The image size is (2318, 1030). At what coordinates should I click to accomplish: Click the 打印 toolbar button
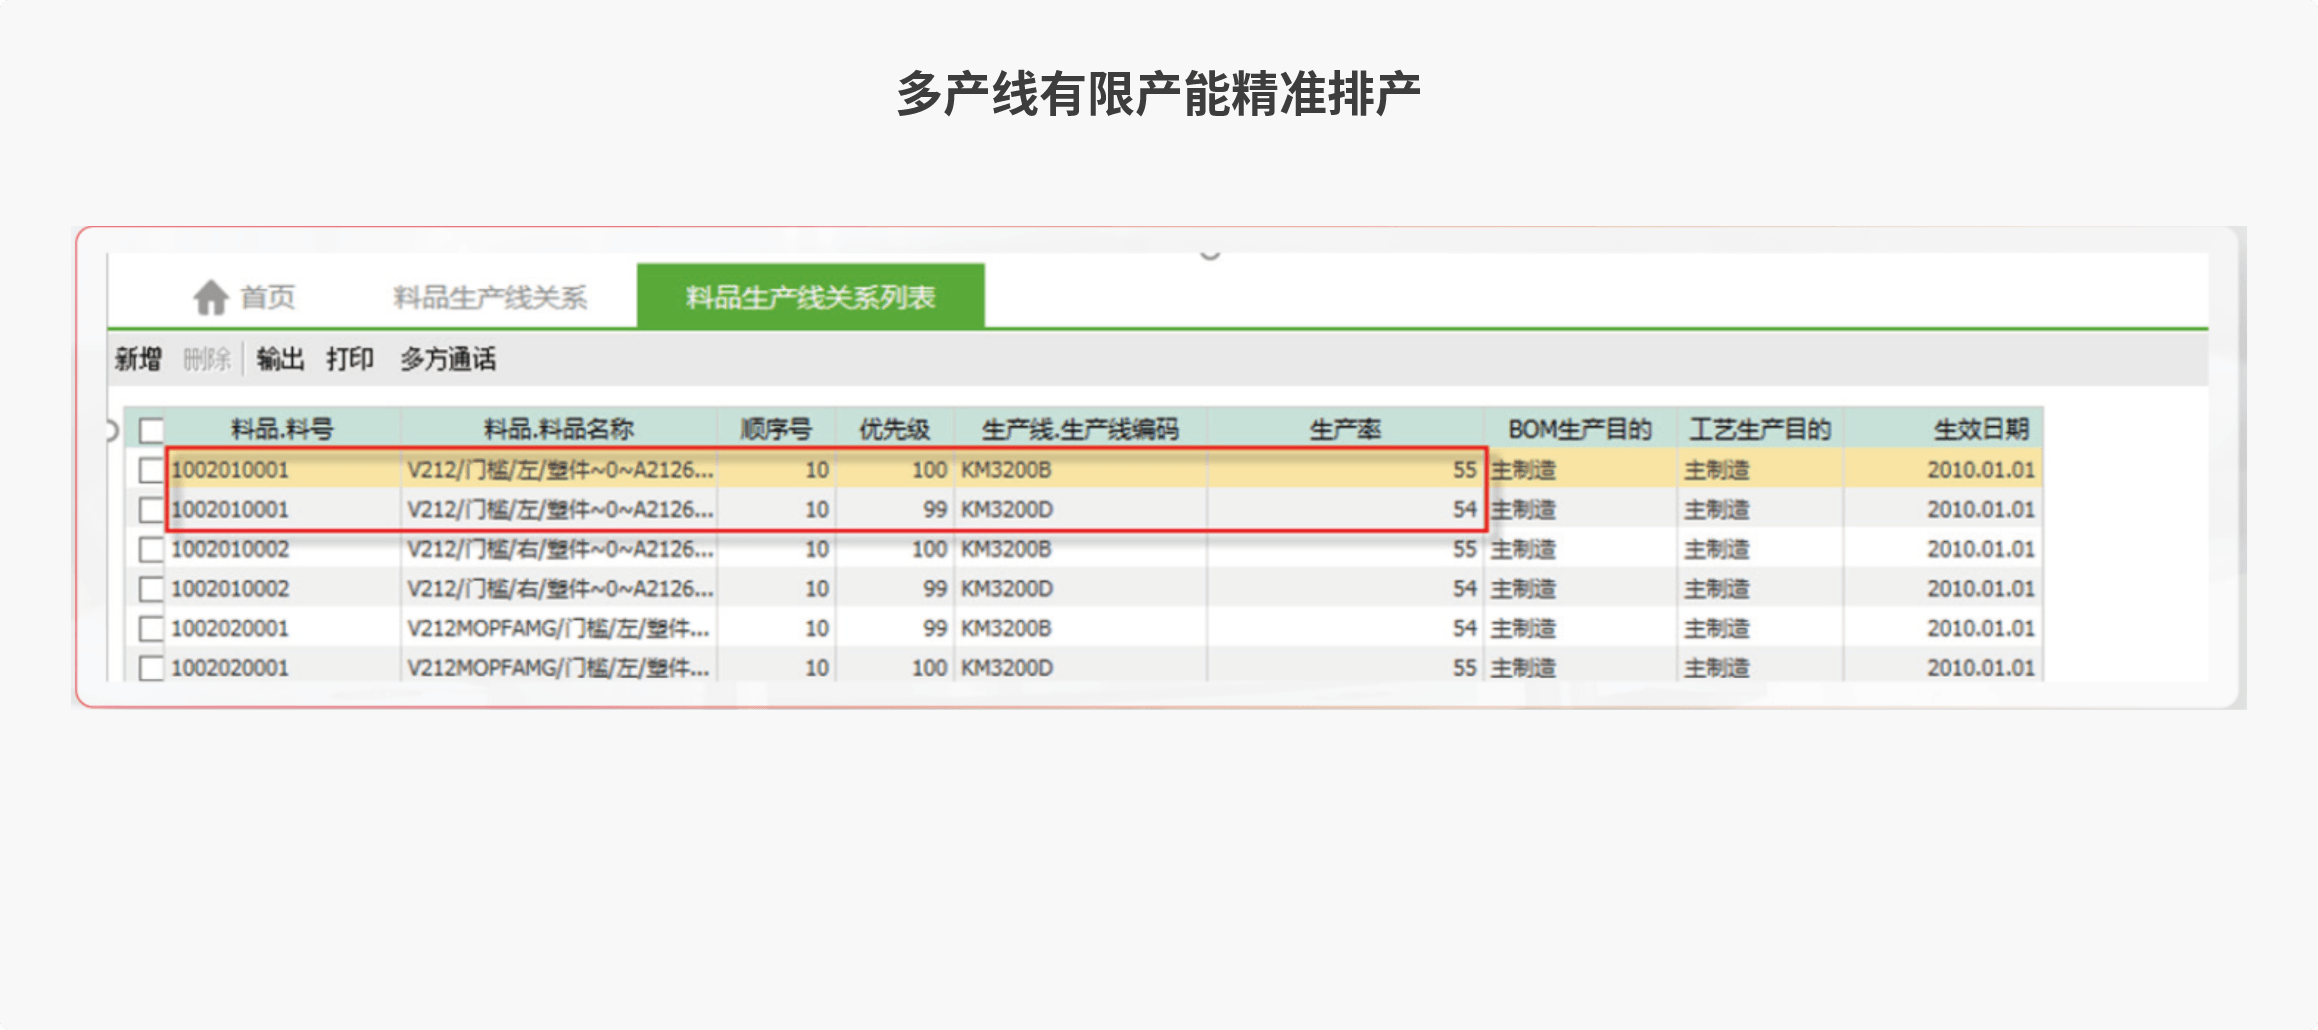(x=350, y=359)
